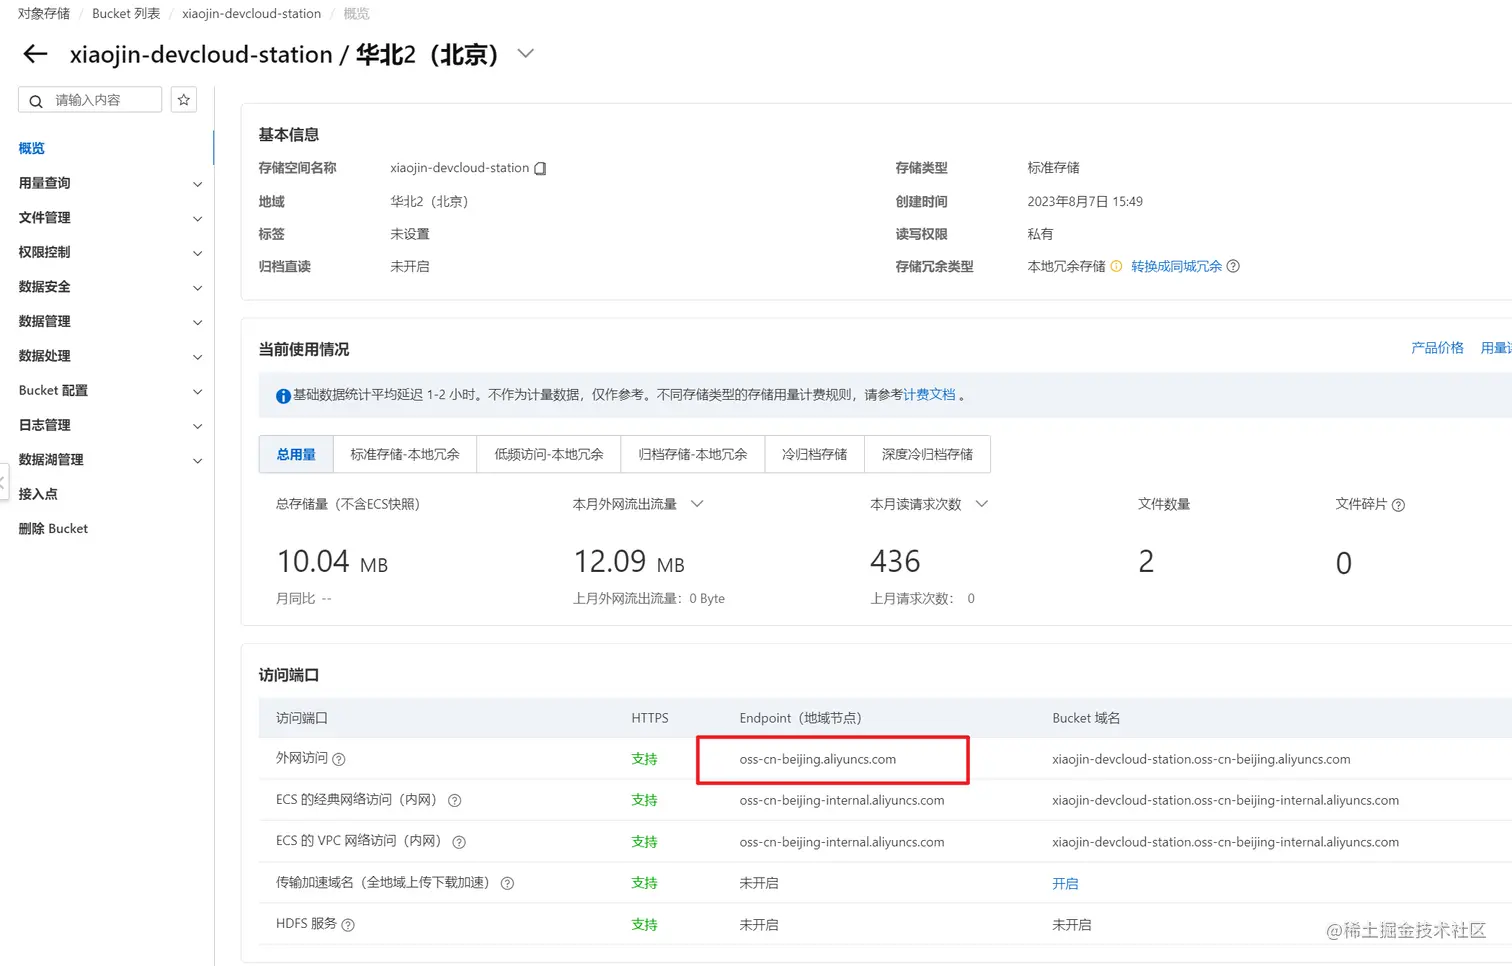Switch to the 标准存储-本地冗余 tab

pyautogui.click(x=405, y=454)
